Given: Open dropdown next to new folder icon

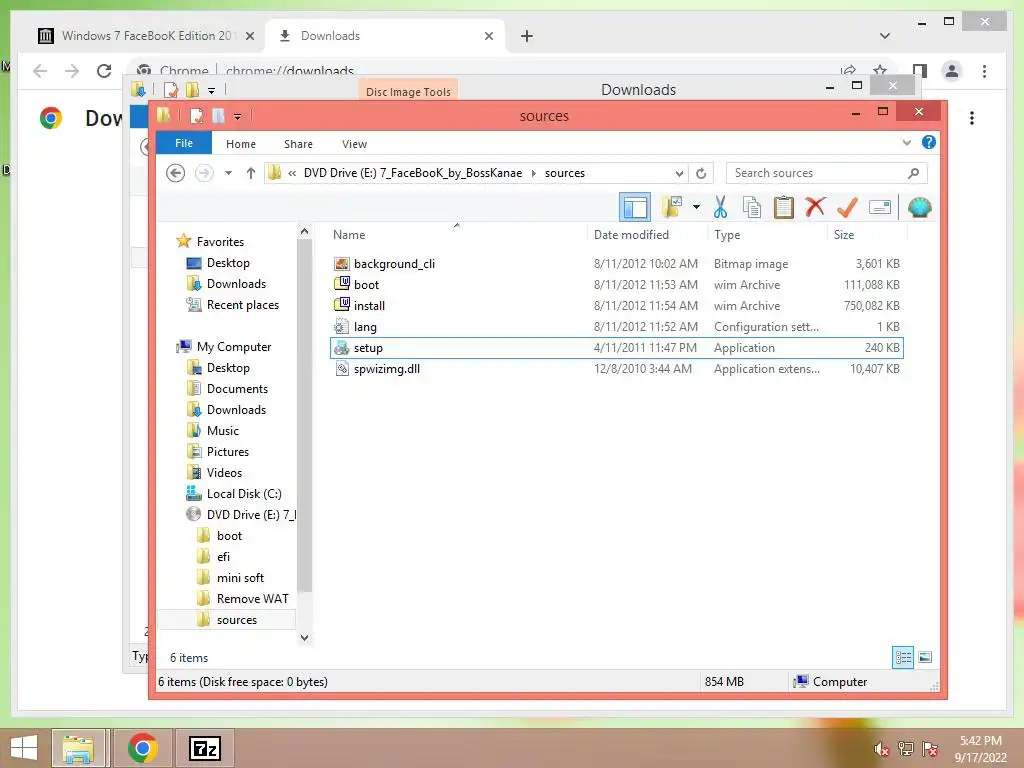Looking at the screenshot, I should coord(696,208).
